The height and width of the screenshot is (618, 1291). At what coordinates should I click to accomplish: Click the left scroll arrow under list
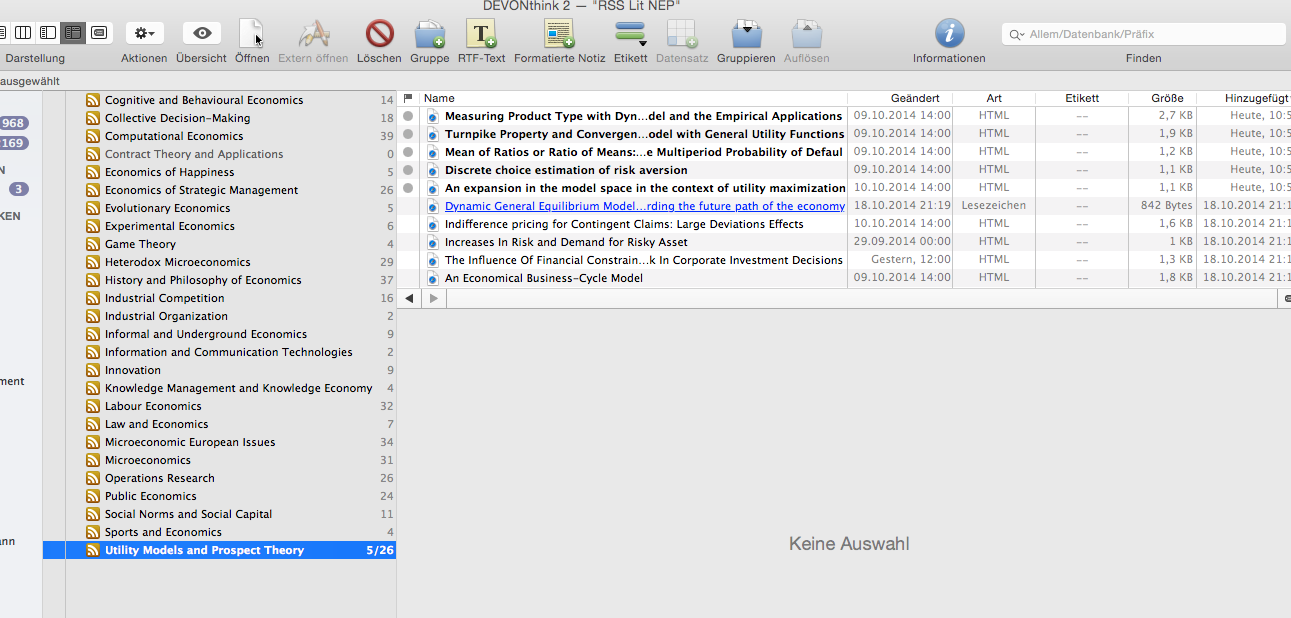tap(410, 298)
